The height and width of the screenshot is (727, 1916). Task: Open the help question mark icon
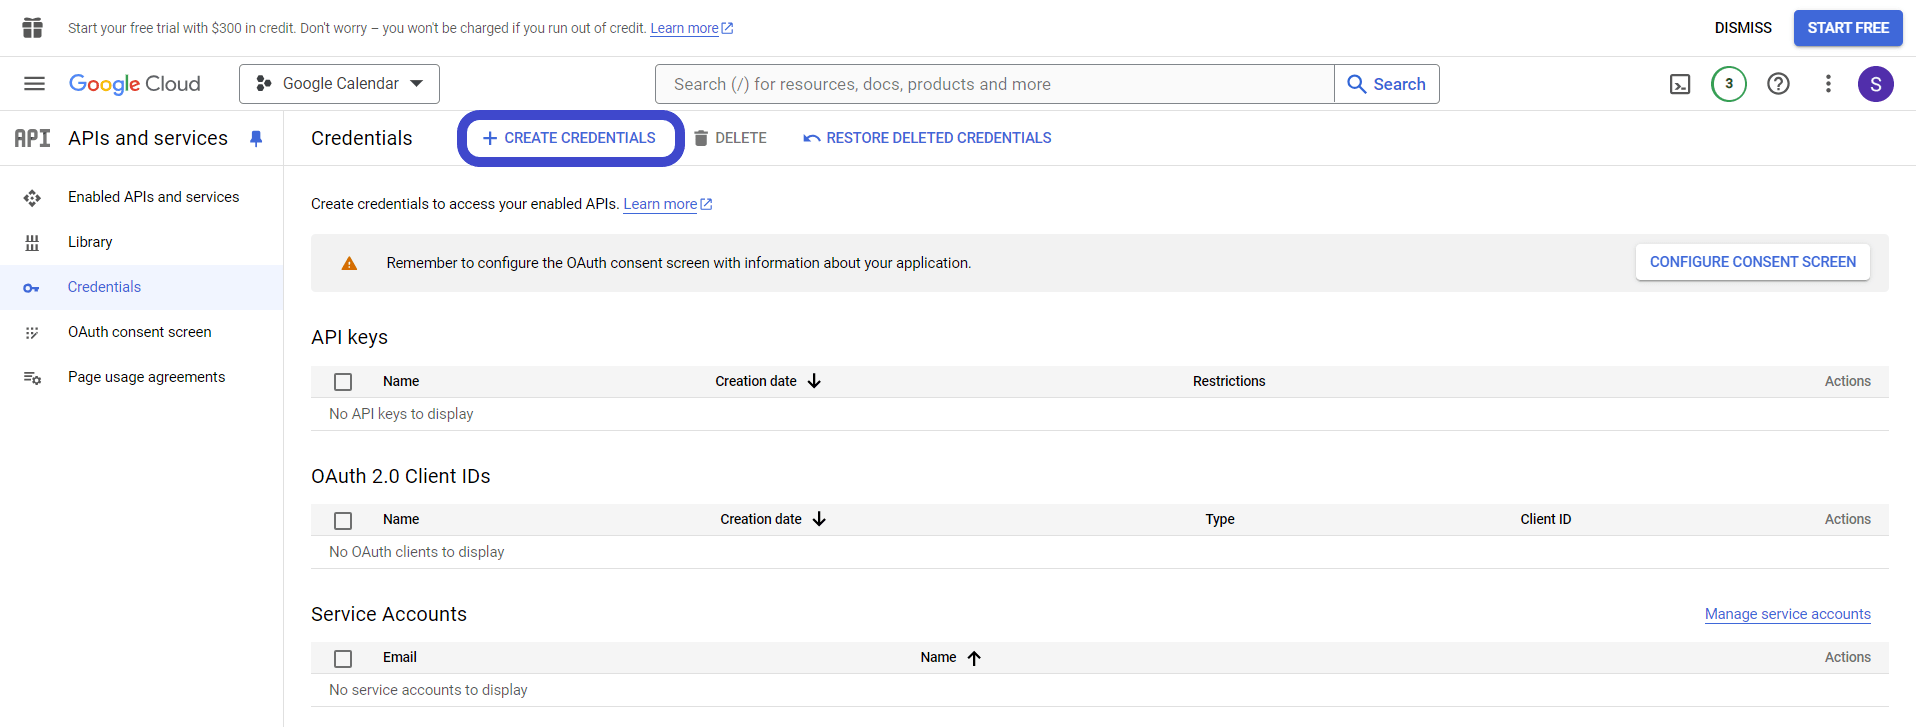click(x=1778, y=84)
